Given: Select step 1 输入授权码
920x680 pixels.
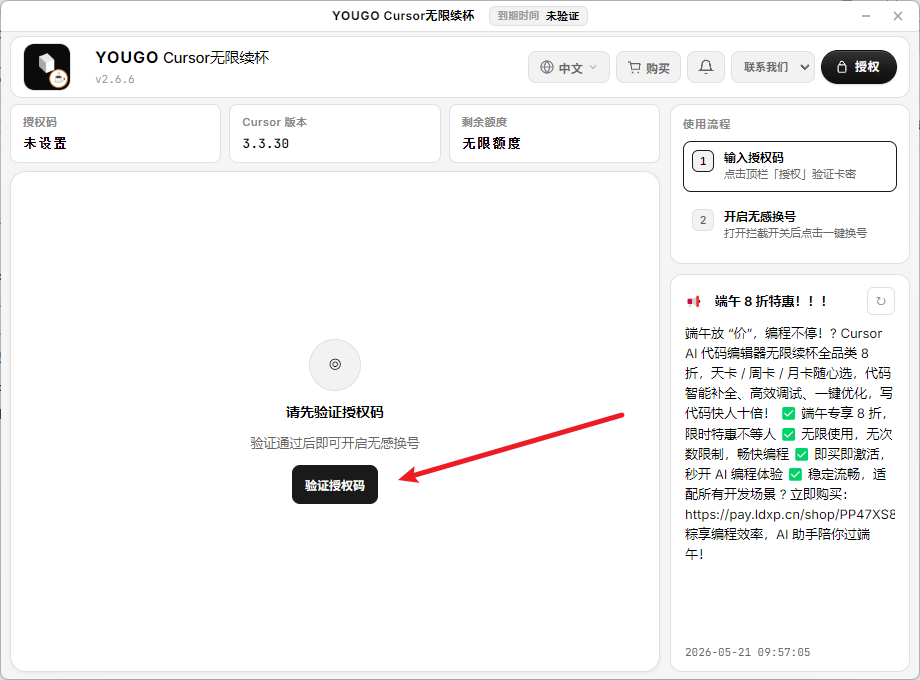Looking at the screenshot, I should pyautogui.click(x=790, y=166).
